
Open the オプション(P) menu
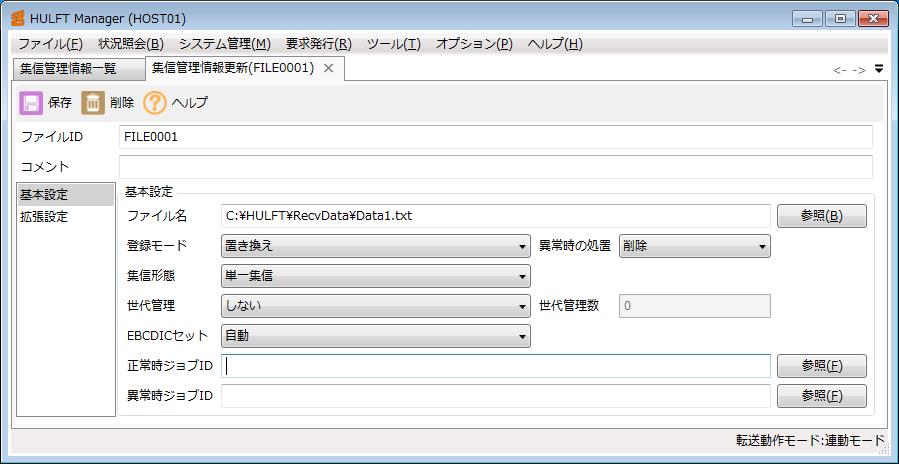tap(474, 44)
